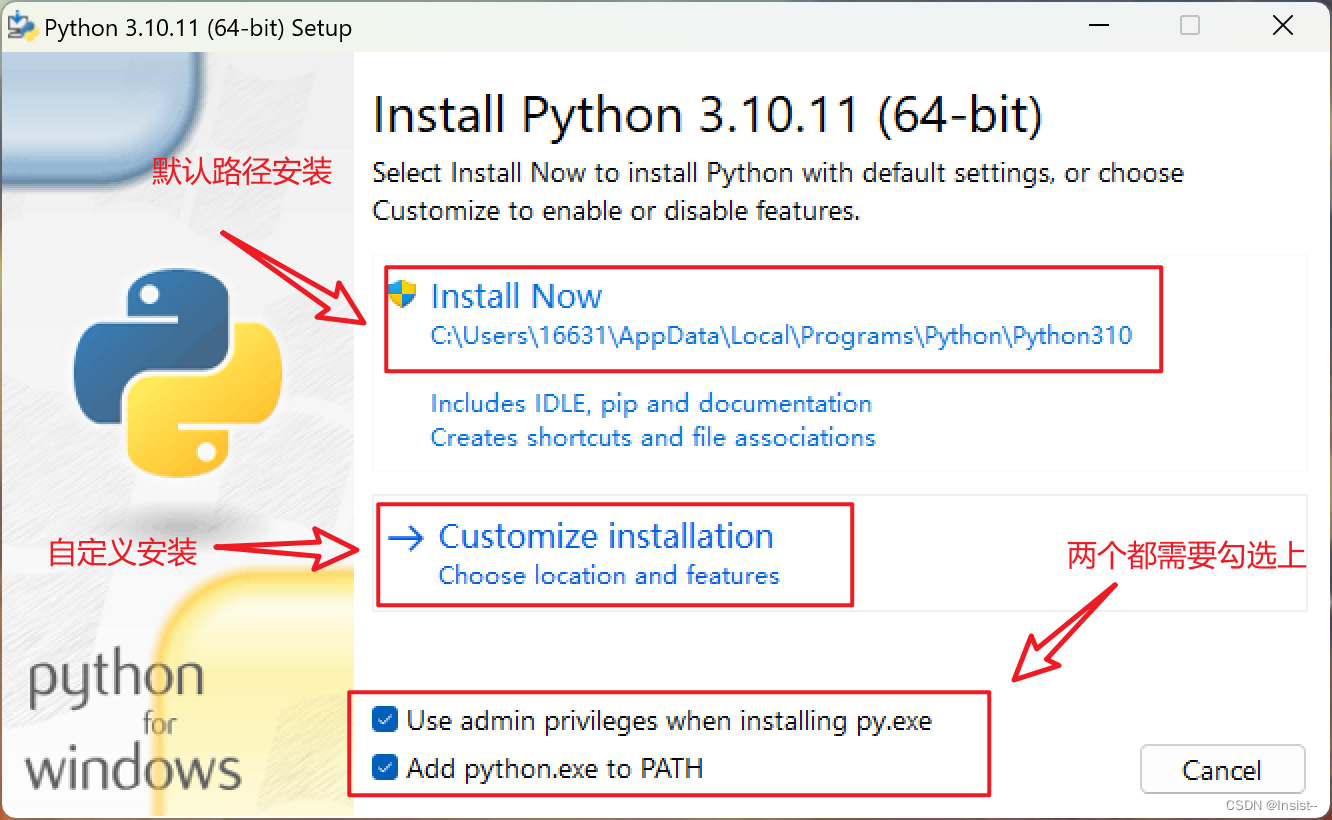Screen dimensions: 1332x820
Task: Click the default install path C:\Users\16631\AppData text
Action: click(781, 336)
